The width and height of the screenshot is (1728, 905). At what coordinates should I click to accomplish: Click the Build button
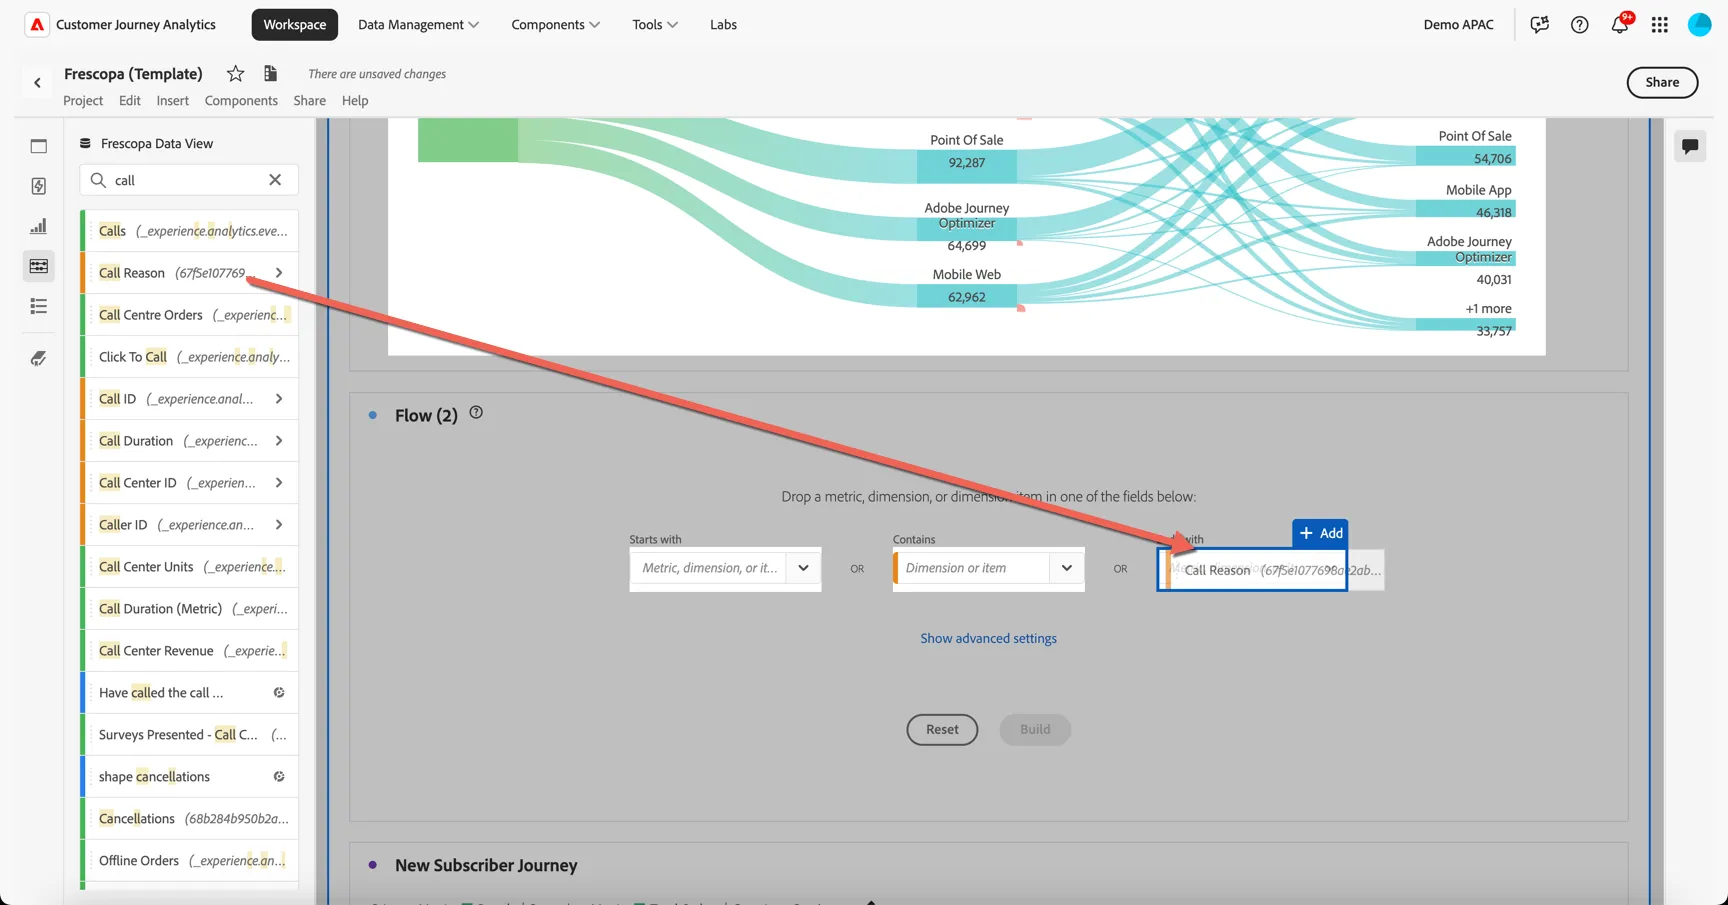[x=1035, y=729]
